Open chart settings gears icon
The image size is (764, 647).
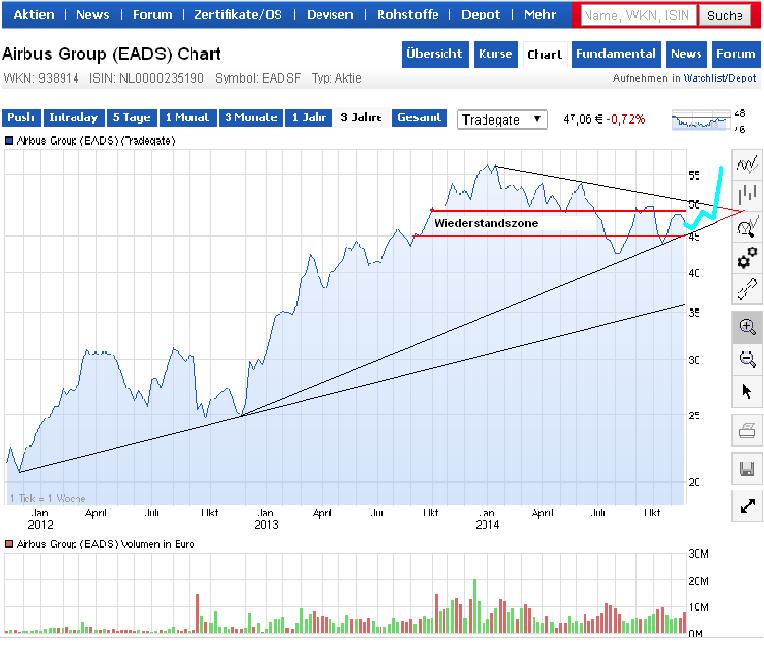point(746,259)
